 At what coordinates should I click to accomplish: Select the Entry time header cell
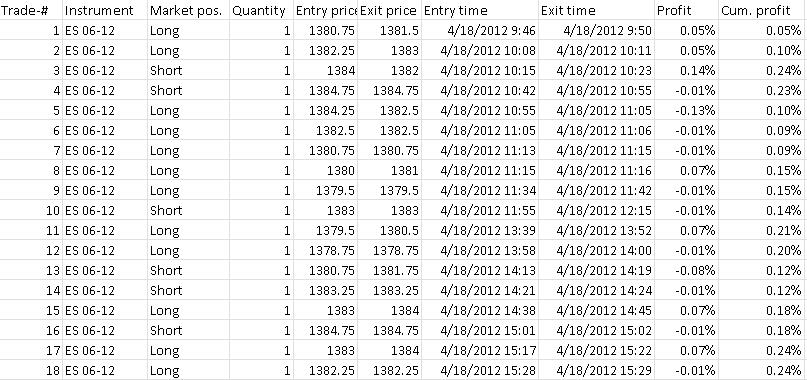[x=480, y=10]
